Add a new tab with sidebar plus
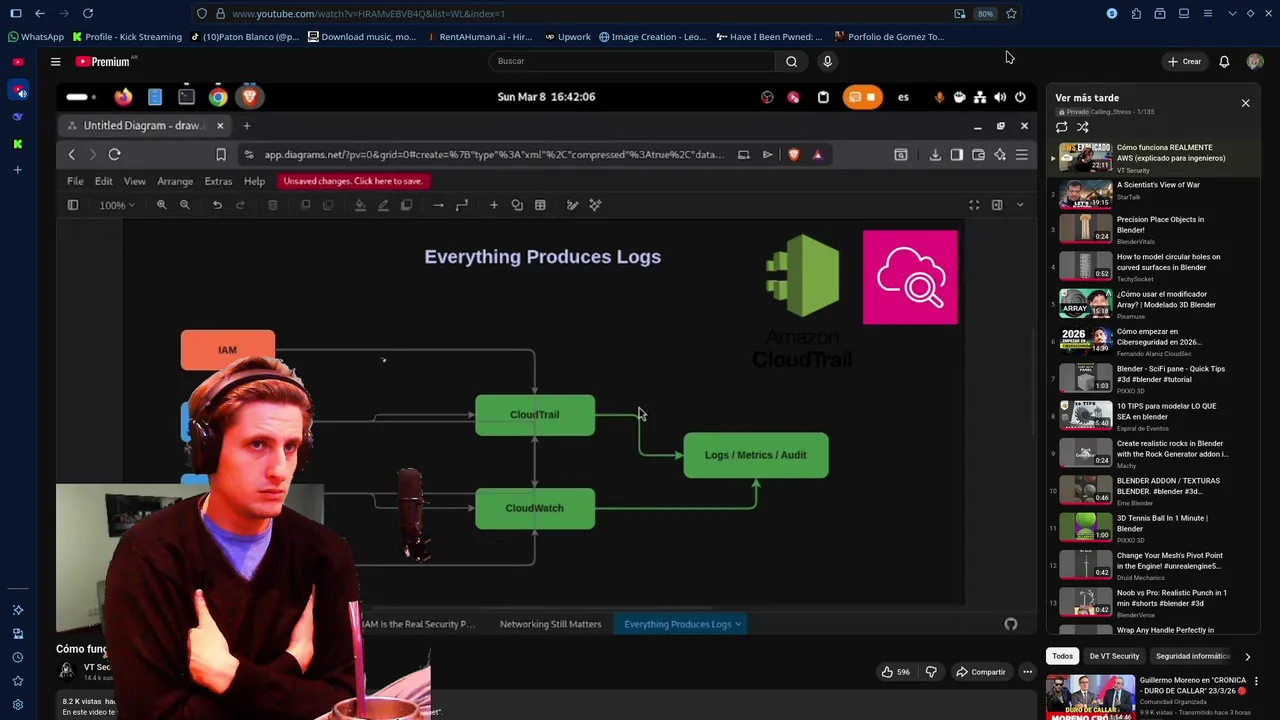The width and height of the screenshot is (1280, 720). [x=18, y=170]
